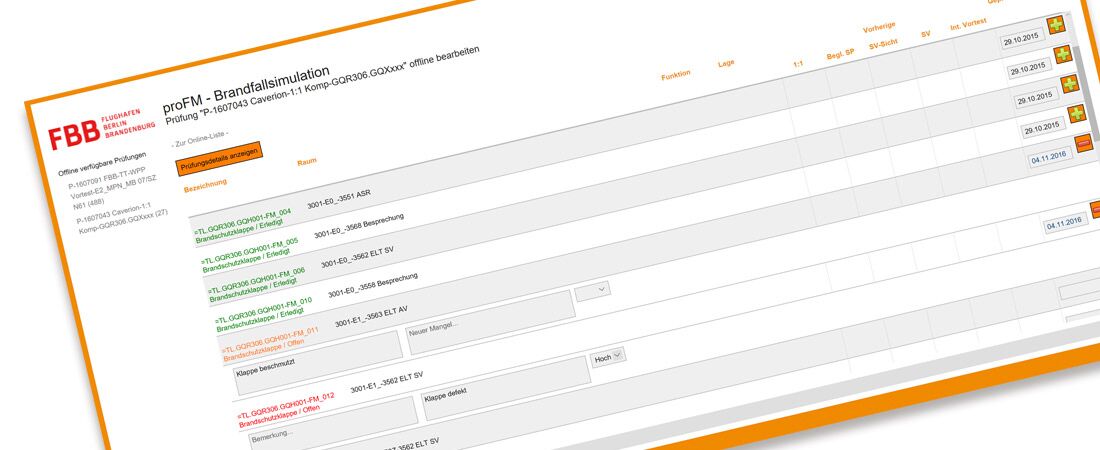The height and width of the screenshot is (450, 1100).
Task: Collapse the FM_012 row with the minus icon
Action: click(x=1095, y=209)
